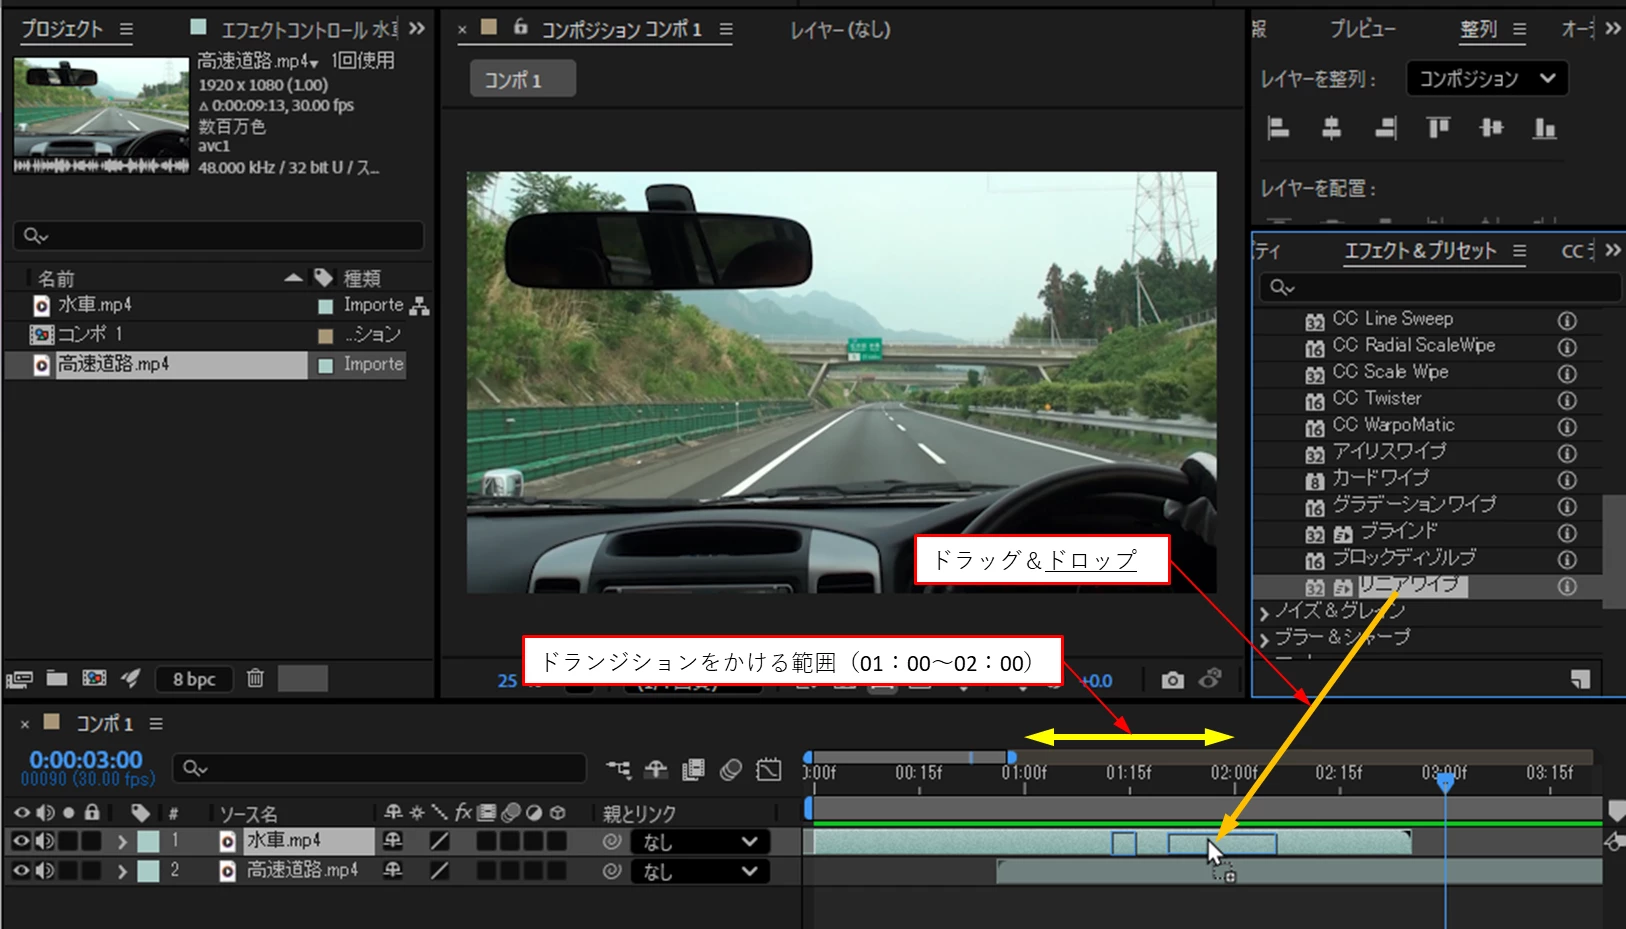This screenshot has width=1626, height=929.
Task: Open レイヤーを整列 コンポジション dropdown
Action: click(x=1487, y=78)
